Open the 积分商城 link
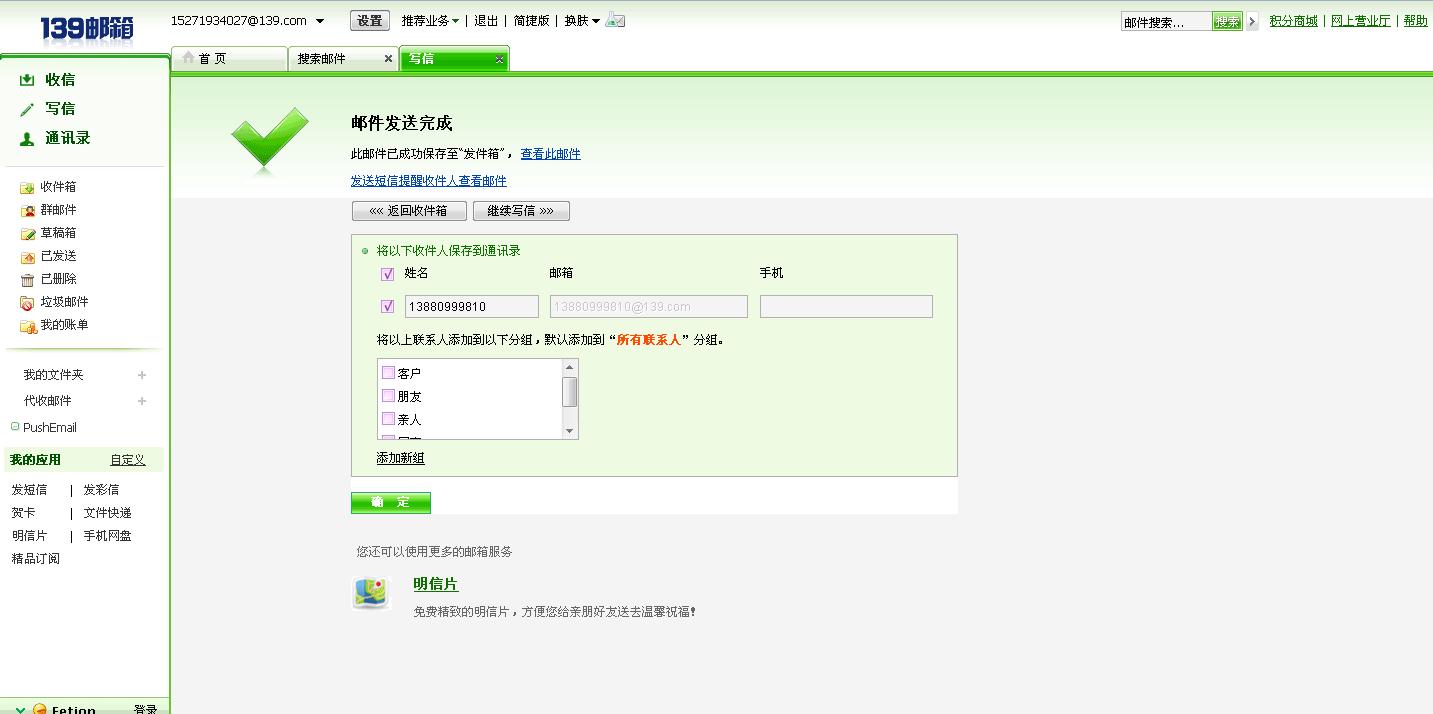Screen dimensions: 1433x714 point(1294,21)
